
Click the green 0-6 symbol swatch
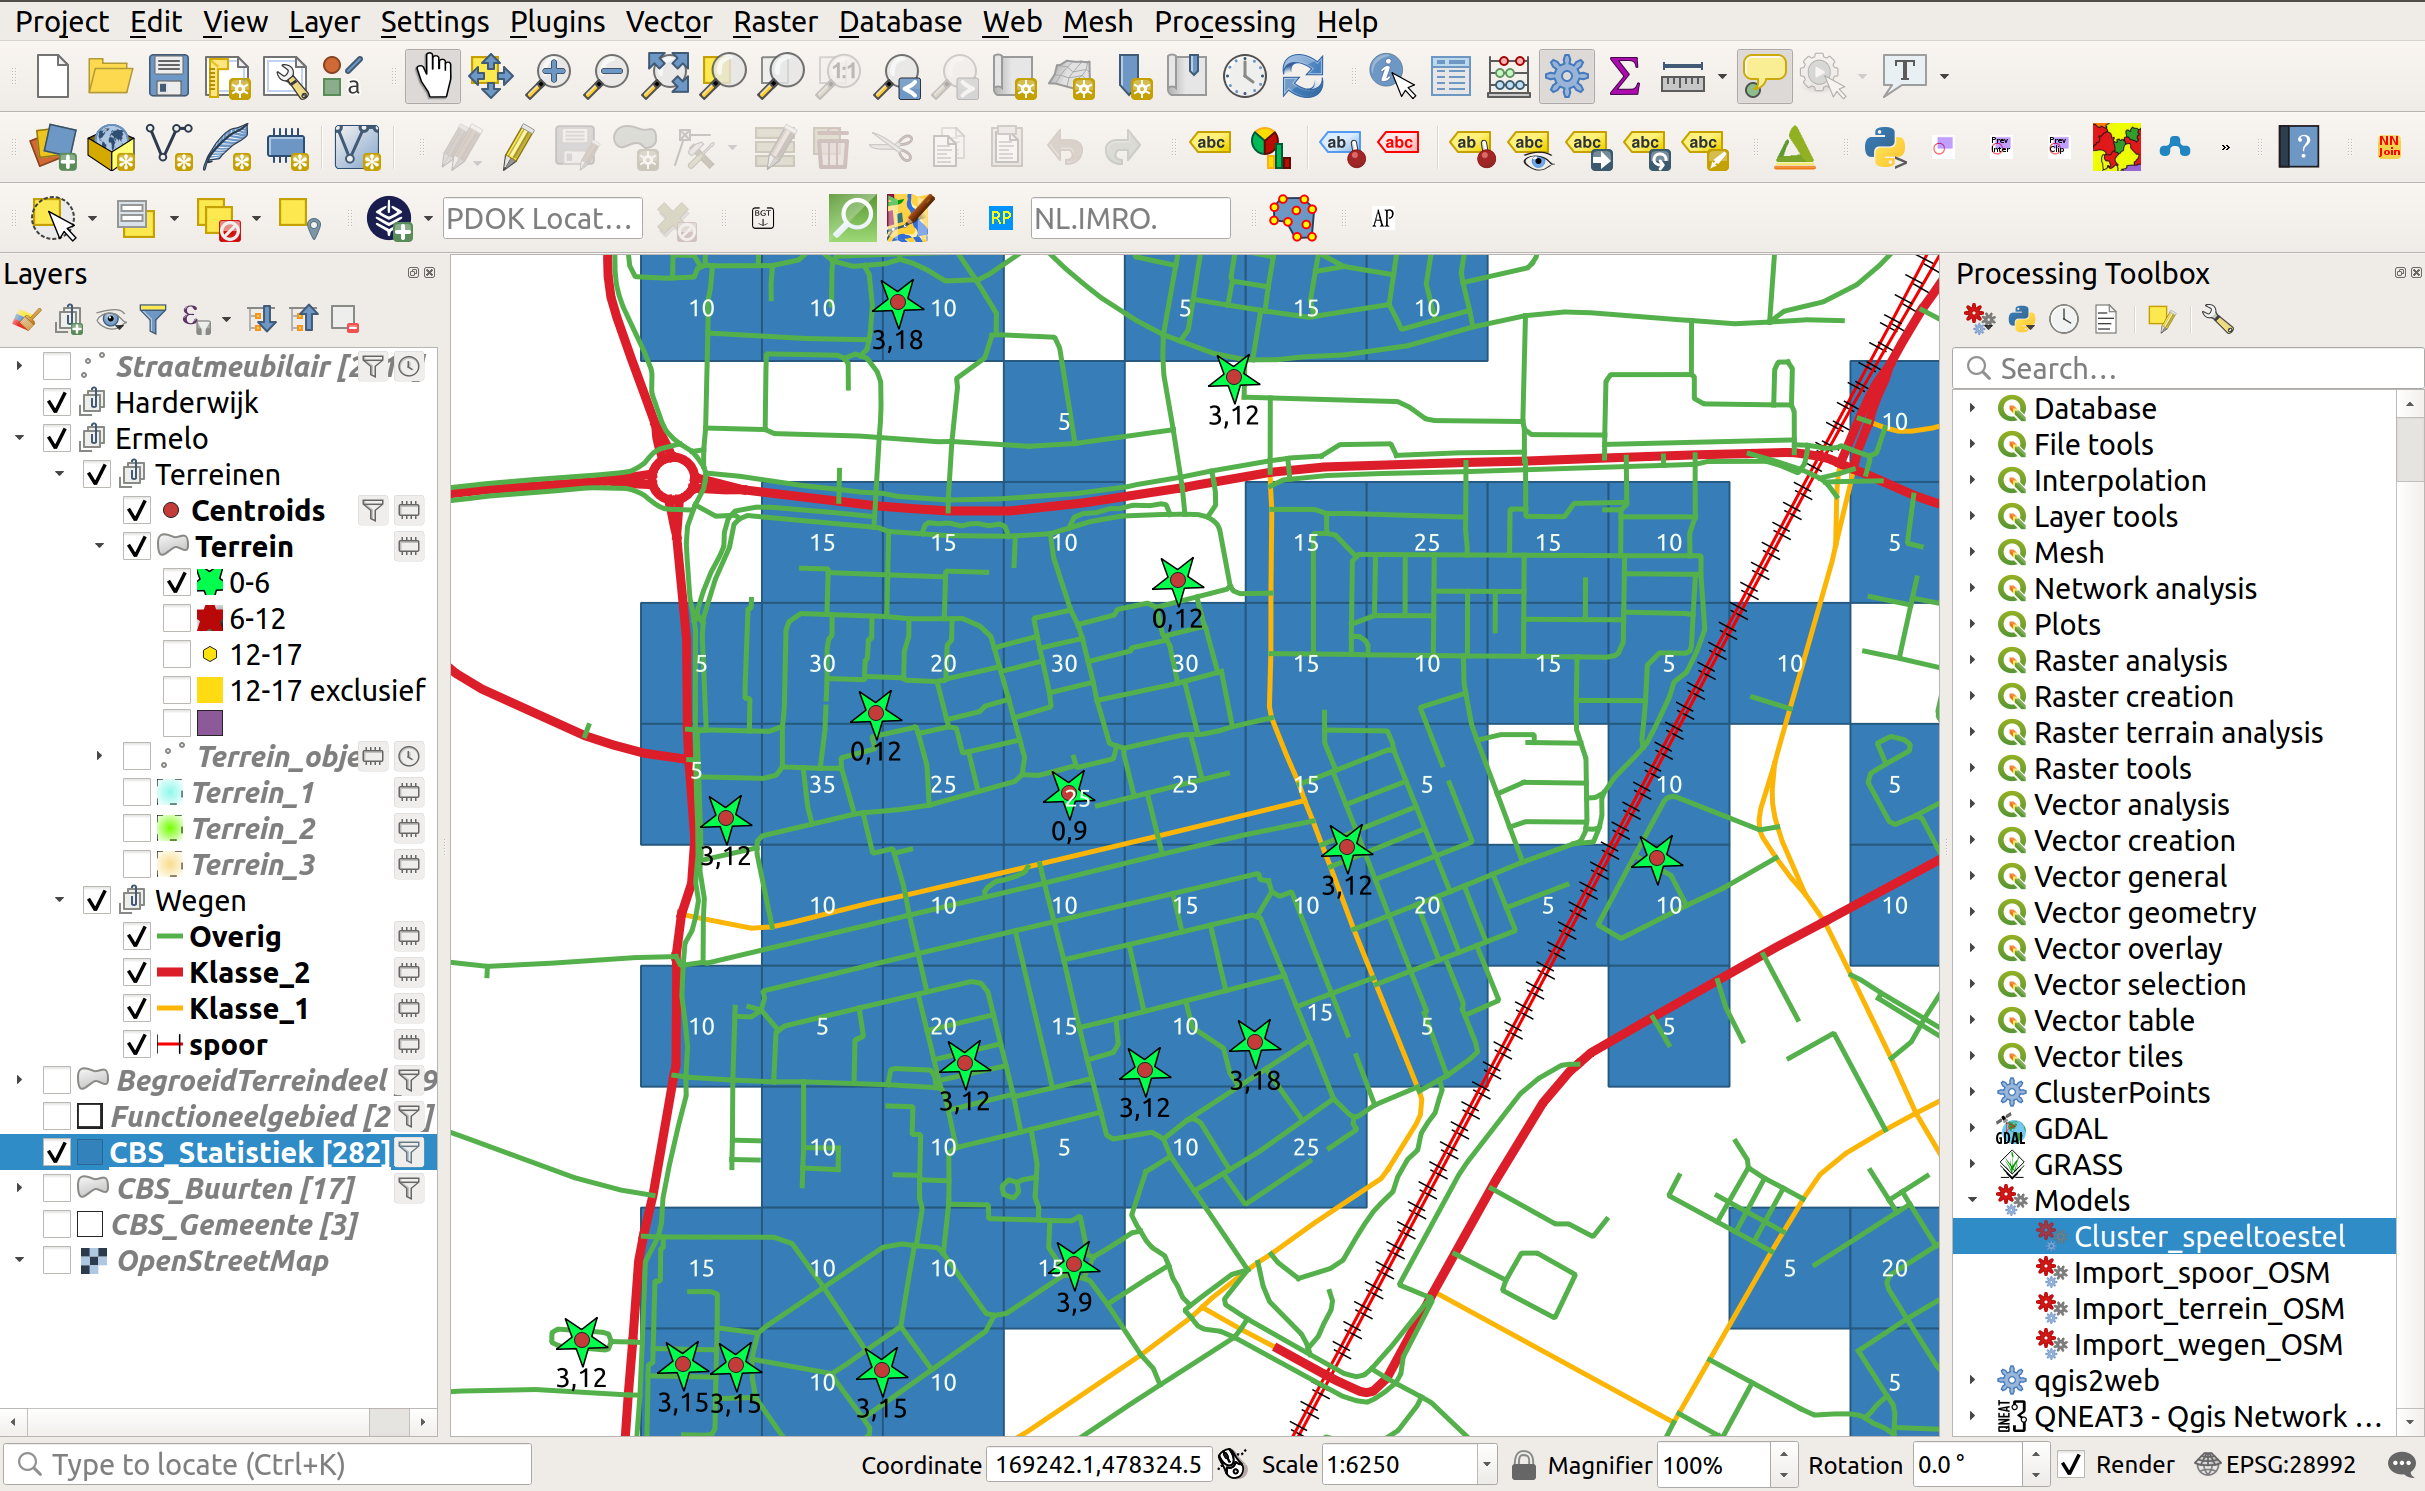coord(210,583)
